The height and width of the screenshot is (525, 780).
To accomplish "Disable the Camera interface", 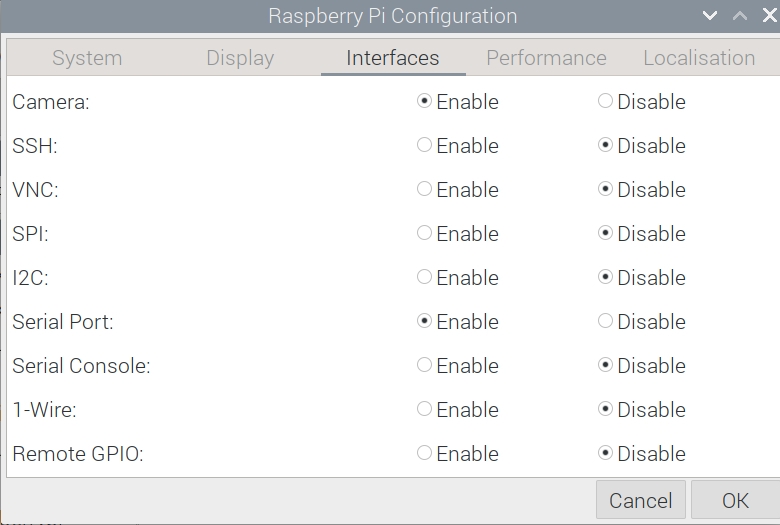I will tap(605, 101).
